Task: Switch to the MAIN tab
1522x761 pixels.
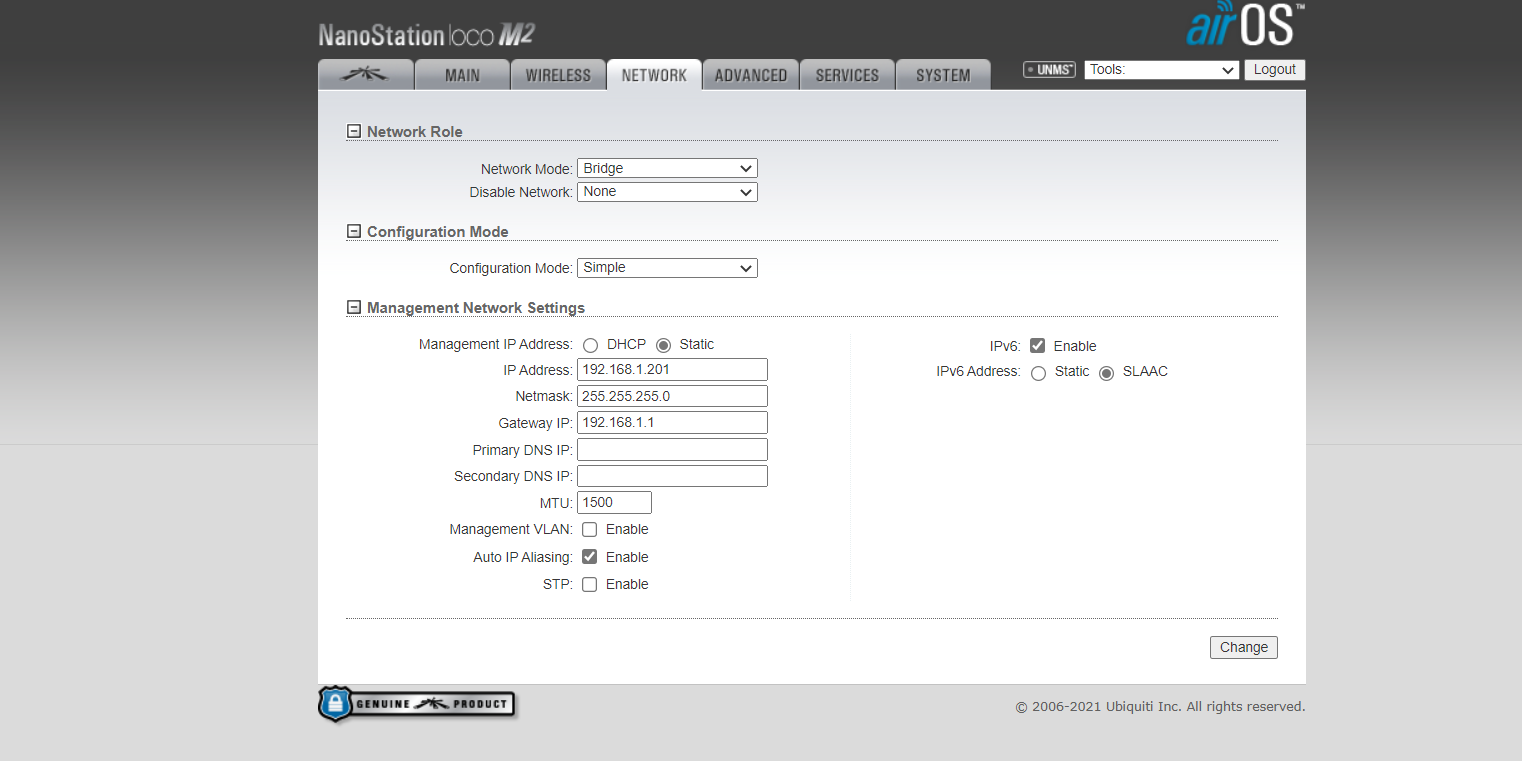Action: click(462, 75)
